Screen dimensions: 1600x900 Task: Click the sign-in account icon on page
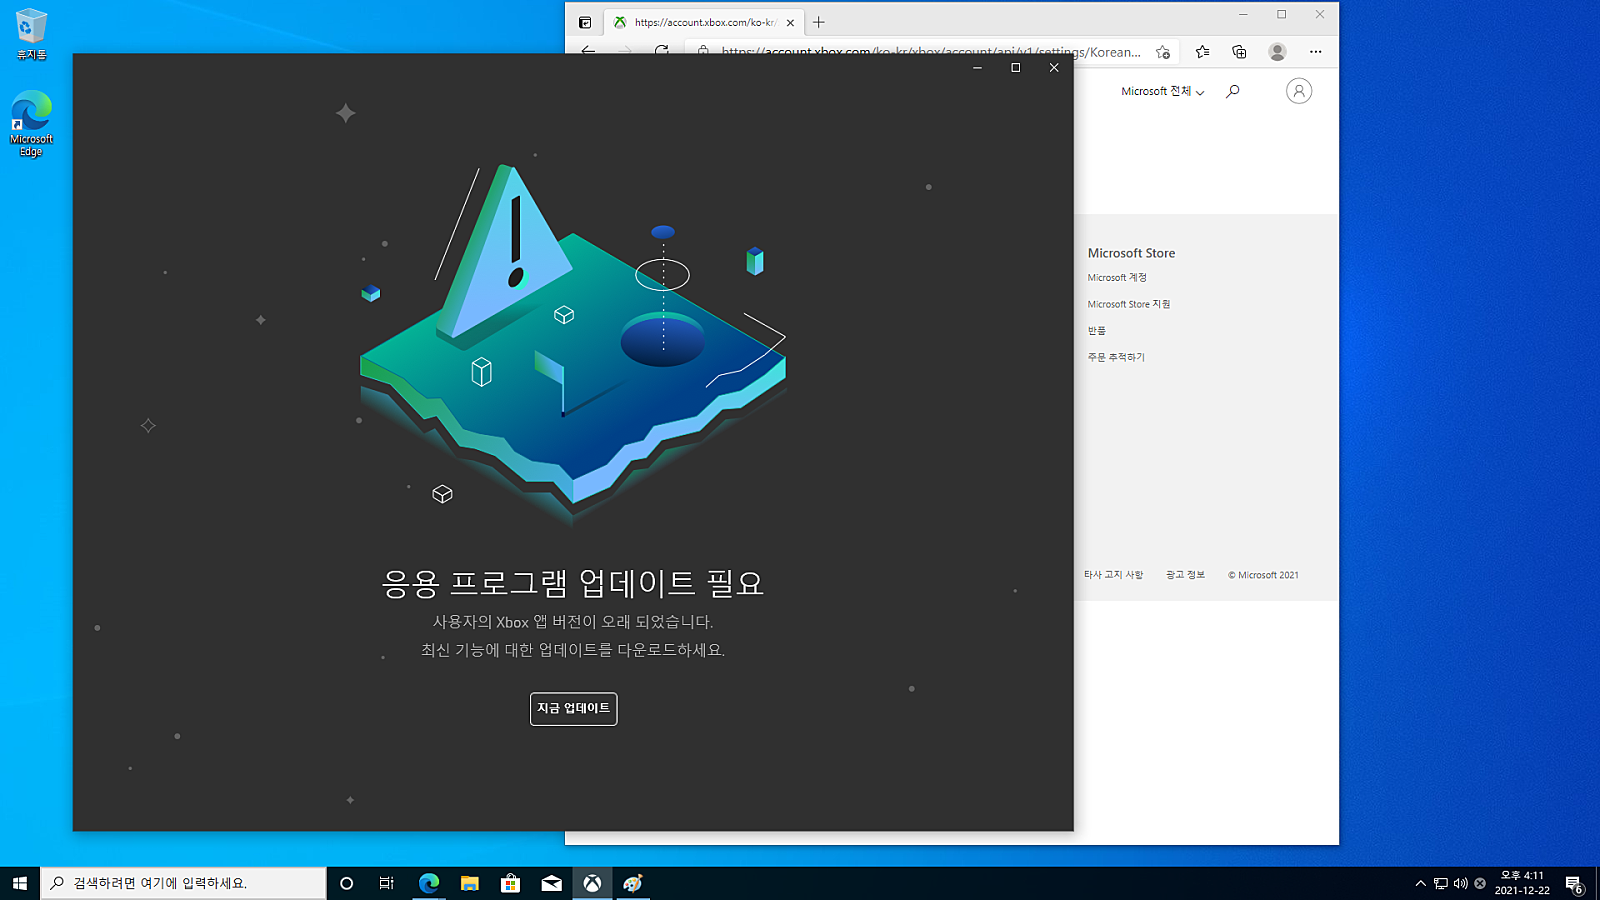point(1299,91)
